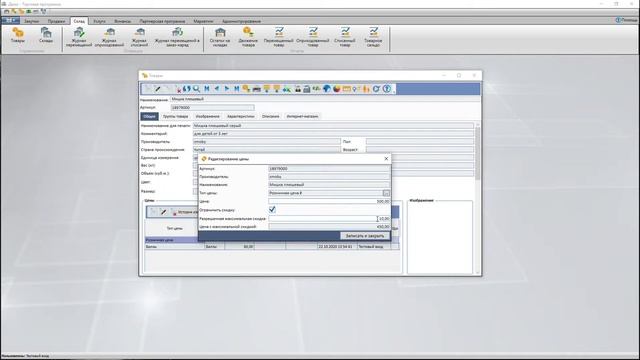
Task: Uncheck the Ограничить скидку checkbox
Action: [272, 209]
